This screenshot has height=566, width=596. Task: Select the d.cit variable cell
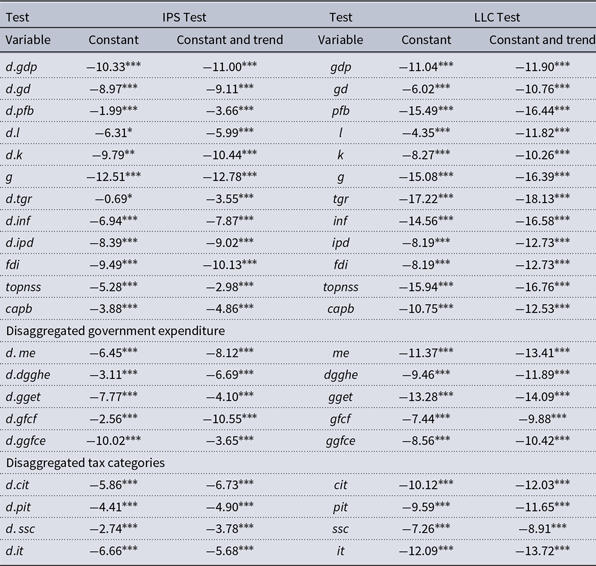click(x=17, y=485)
